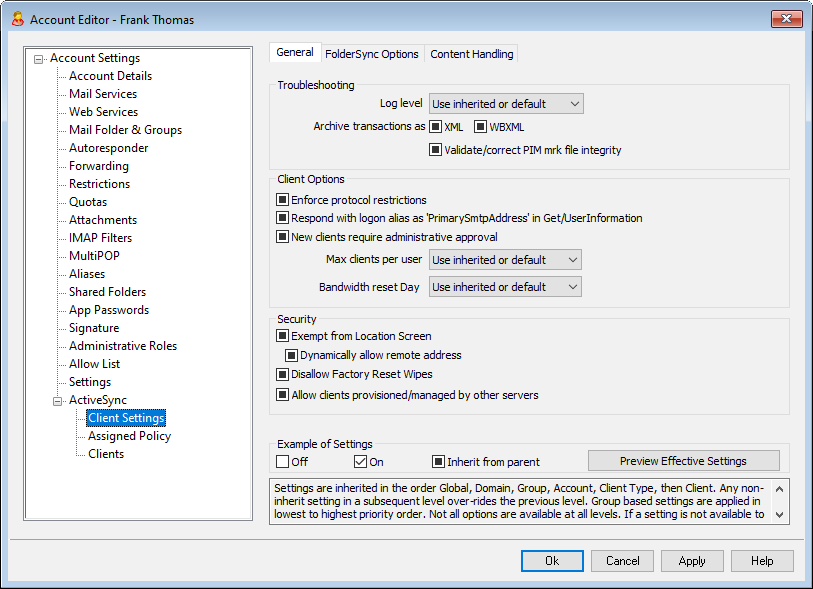Switch to the Content Handling tab
This screenshot has height=589, width=813.
pos(471,54)
